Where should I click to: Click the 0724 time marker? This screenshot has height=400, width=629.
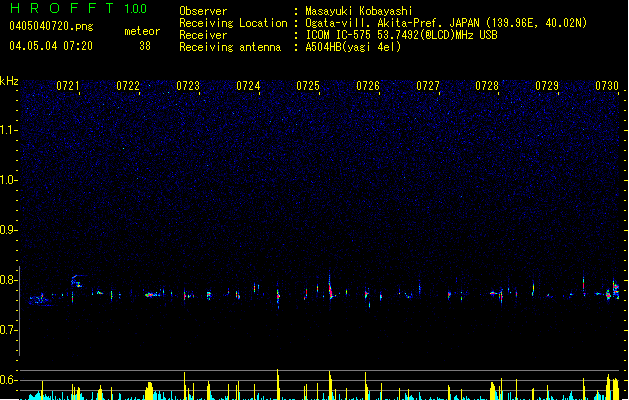coord(248,86)
